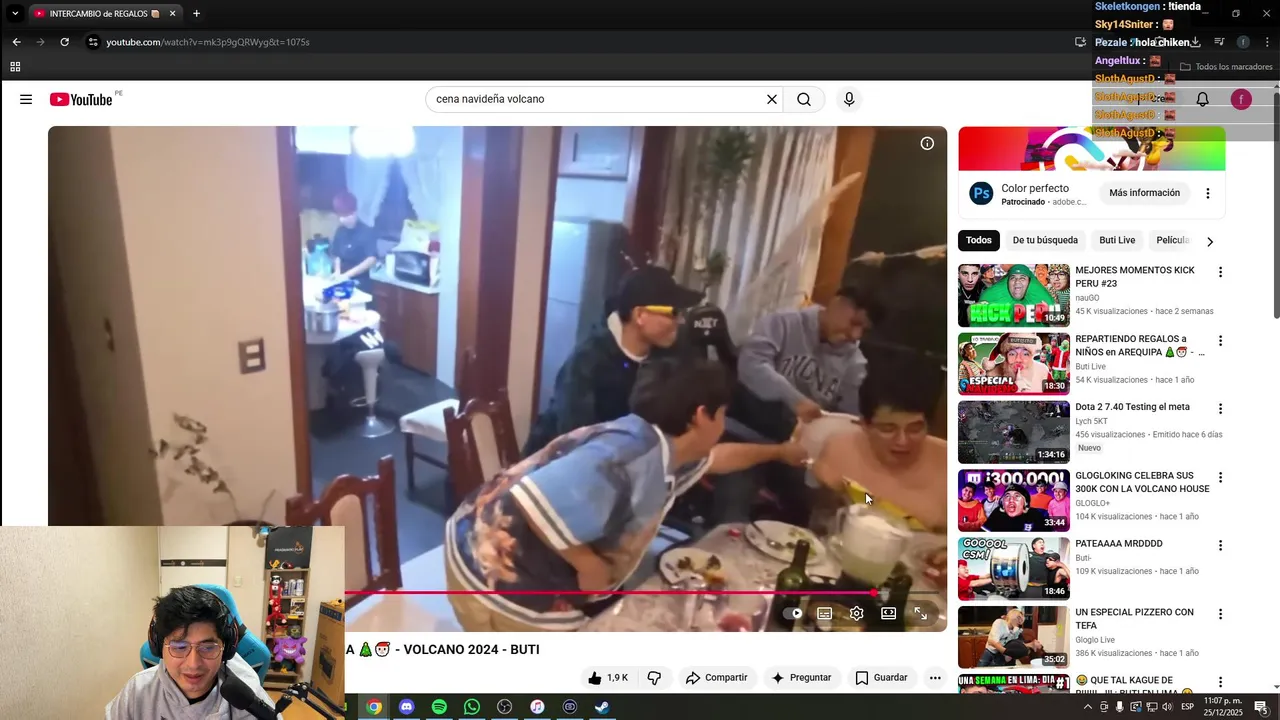Click the address bar URL
1280x720 pixels.
(208, 42)
